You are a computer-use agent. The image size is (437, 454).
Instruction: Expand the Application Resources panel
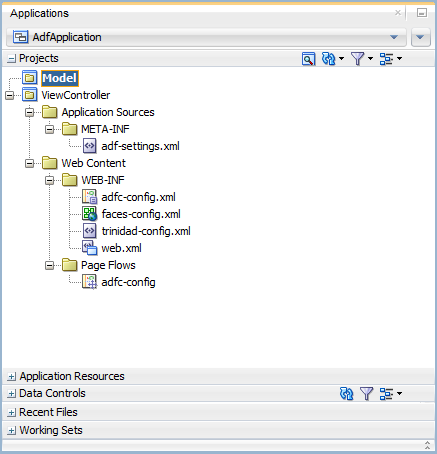pos(12,377)
